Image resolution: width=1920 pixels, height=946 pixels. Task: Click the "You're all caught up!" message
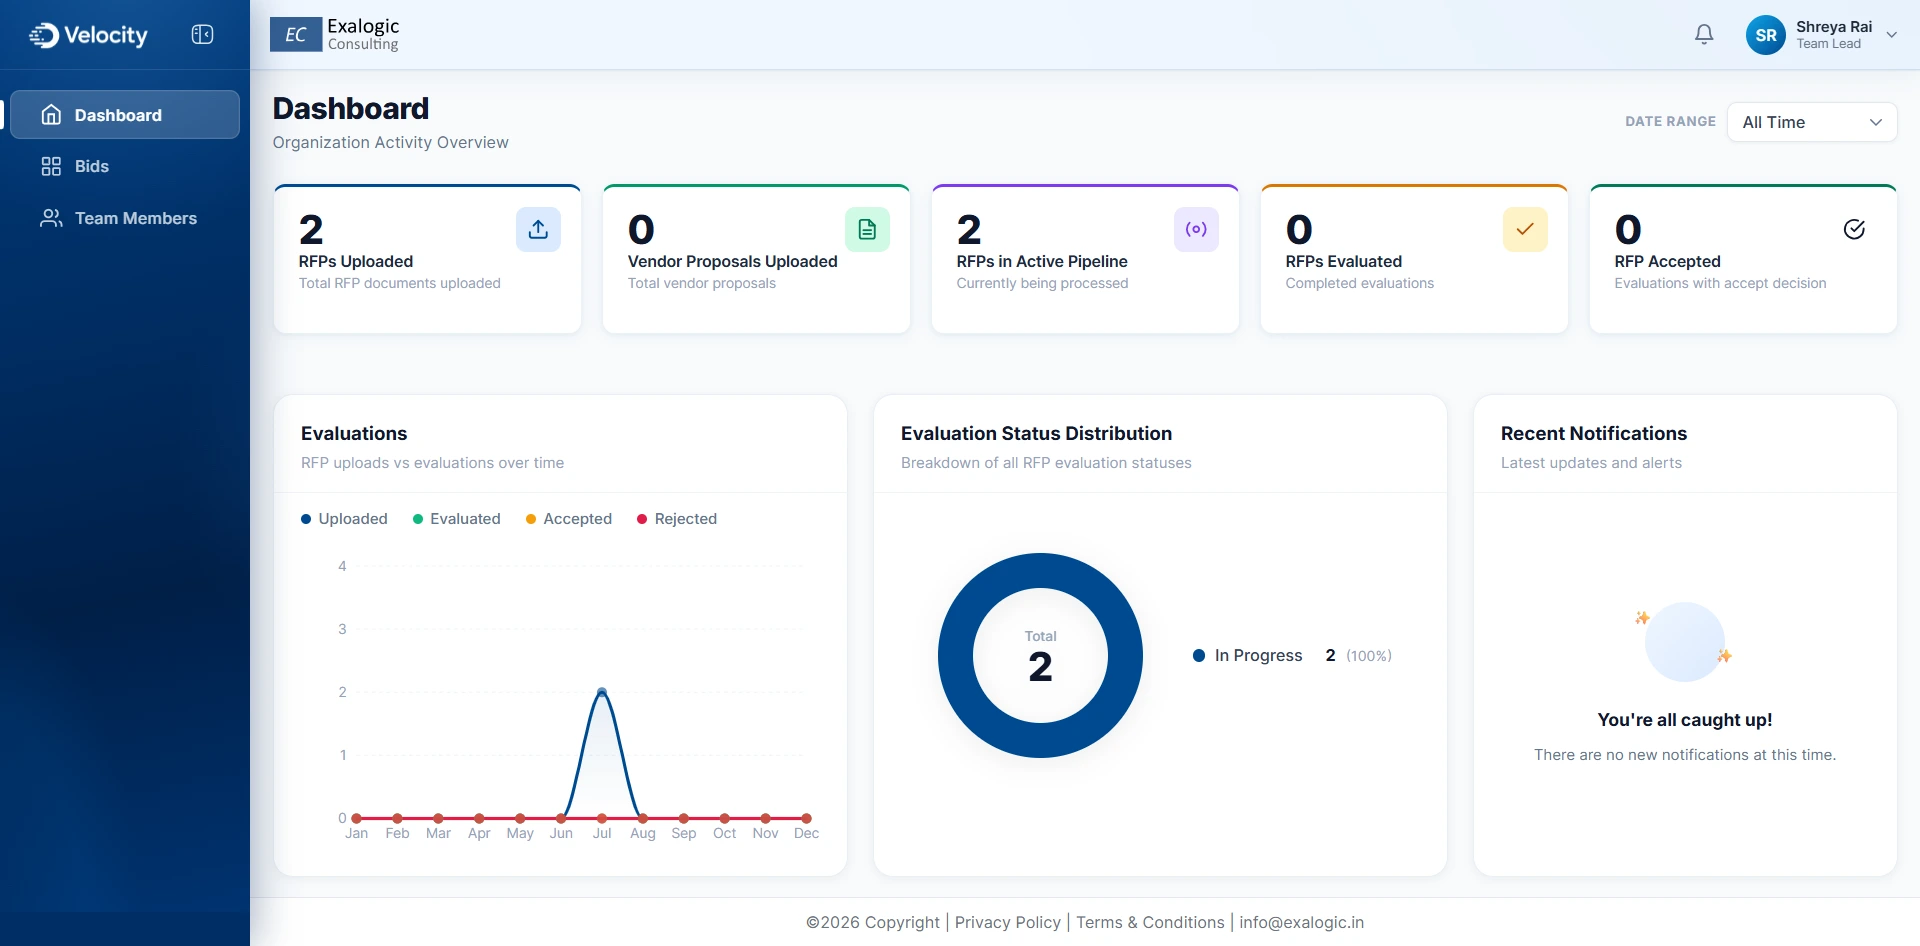pos(1685,720)
